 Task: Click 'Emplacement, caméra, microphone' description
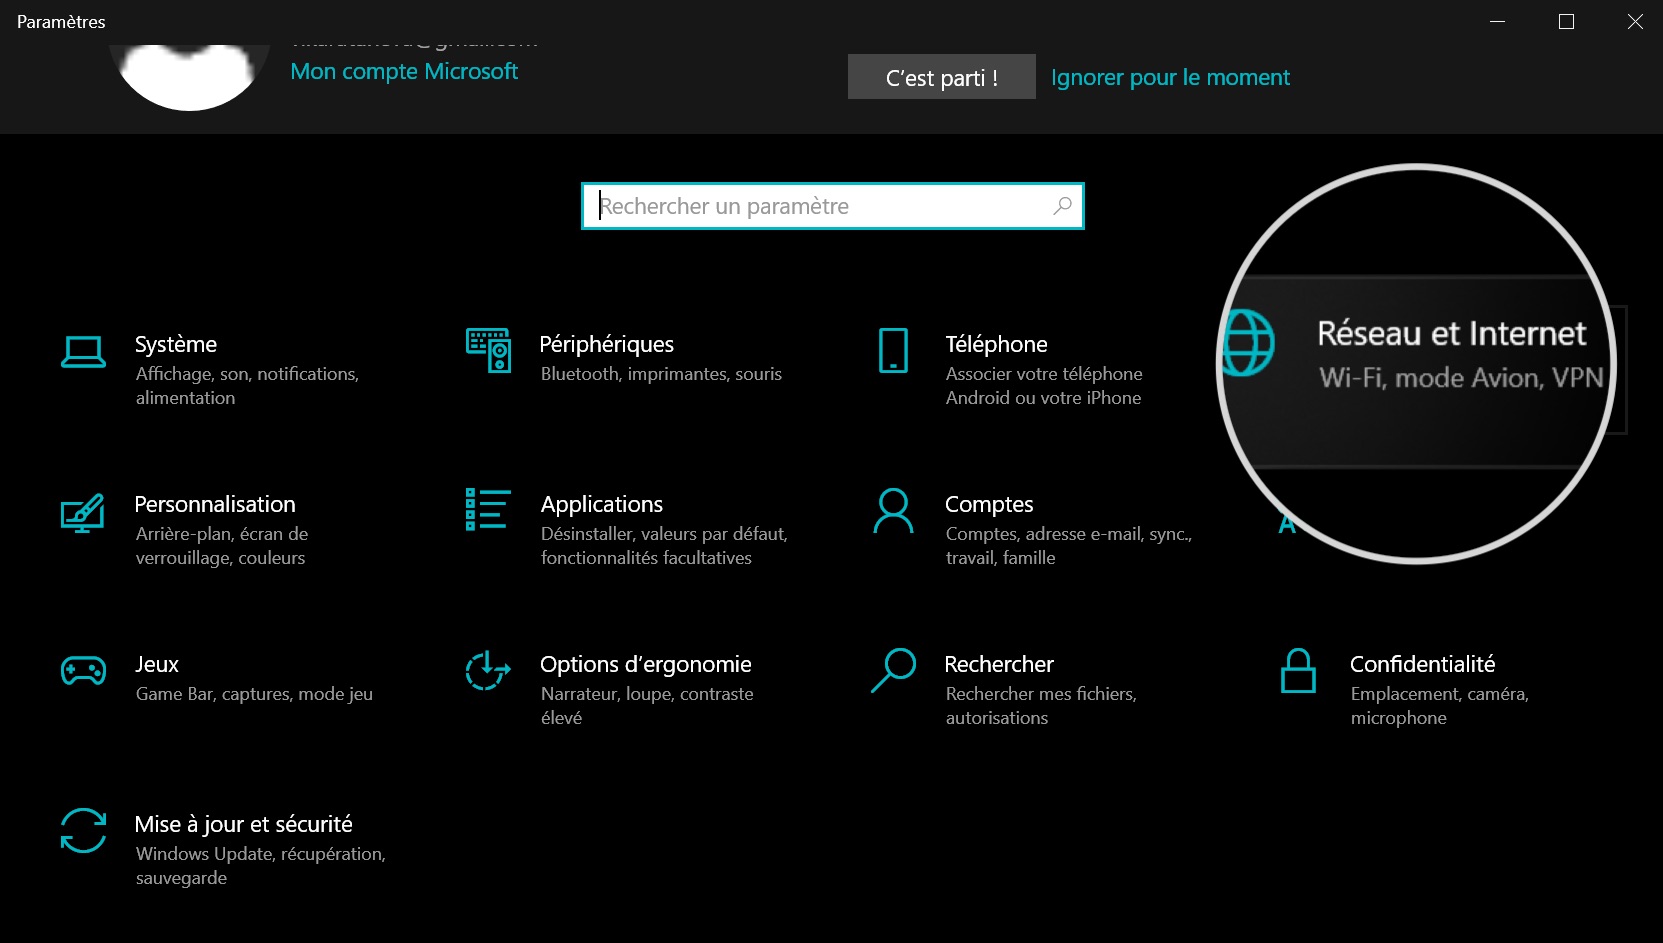(x=1439, y=706)
